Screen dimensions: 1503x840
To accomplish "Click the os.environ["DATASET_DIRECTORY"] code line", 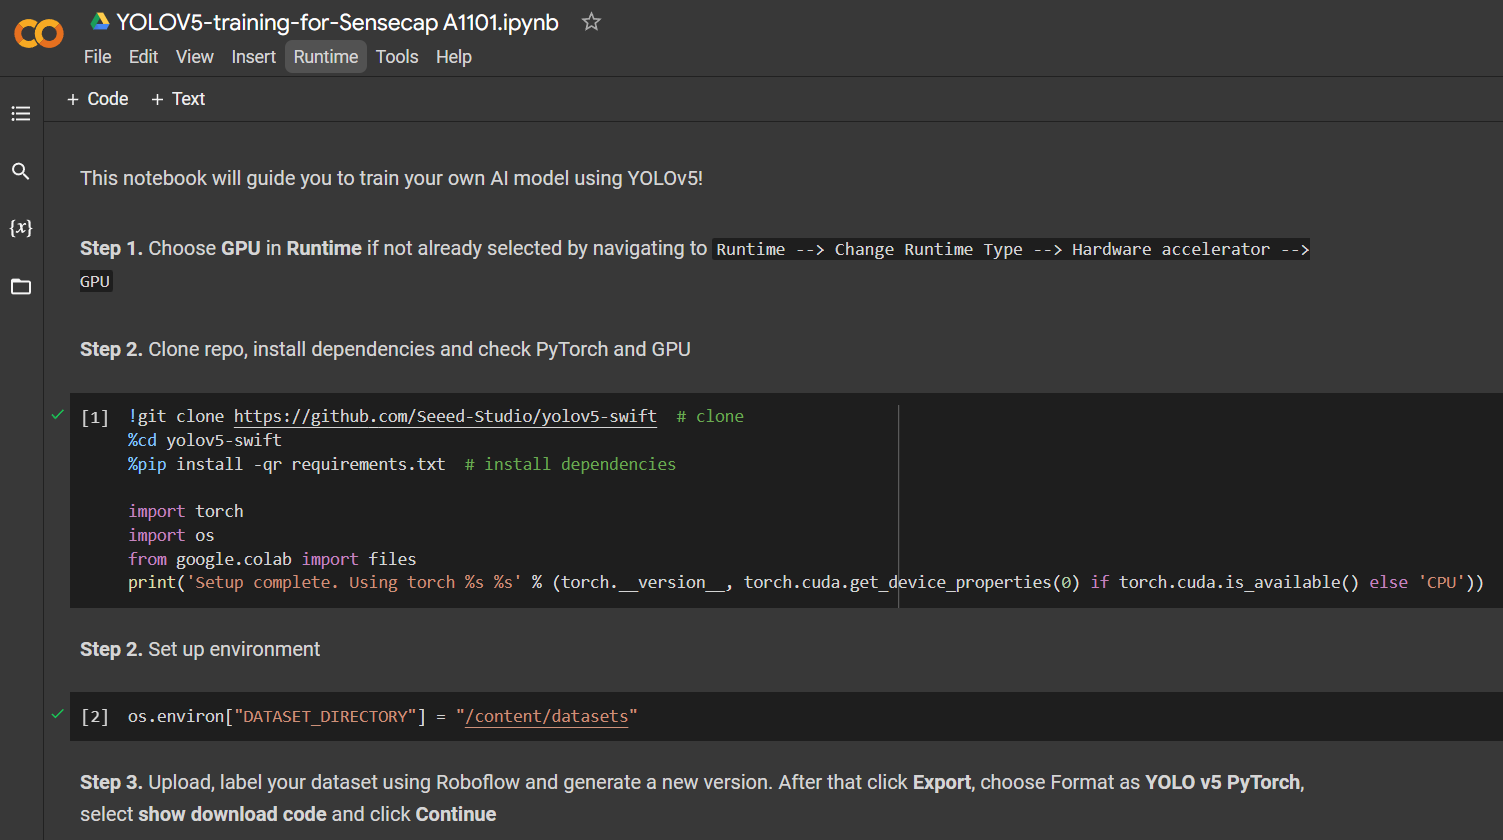I will tap(382, 717).
